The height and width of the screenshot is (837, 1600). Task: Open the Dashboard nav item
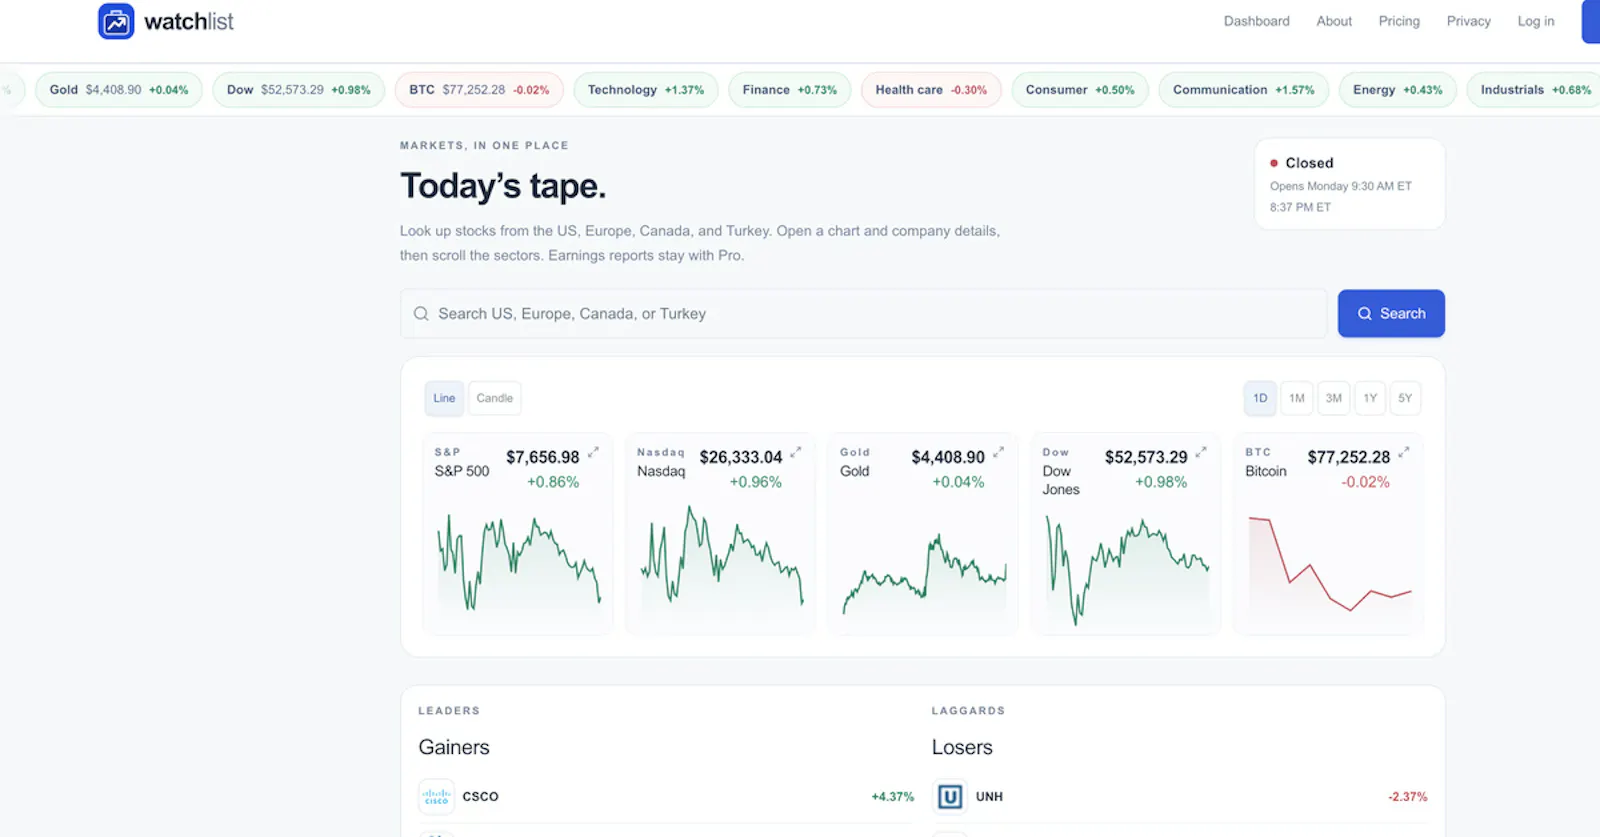(1257, 21)
